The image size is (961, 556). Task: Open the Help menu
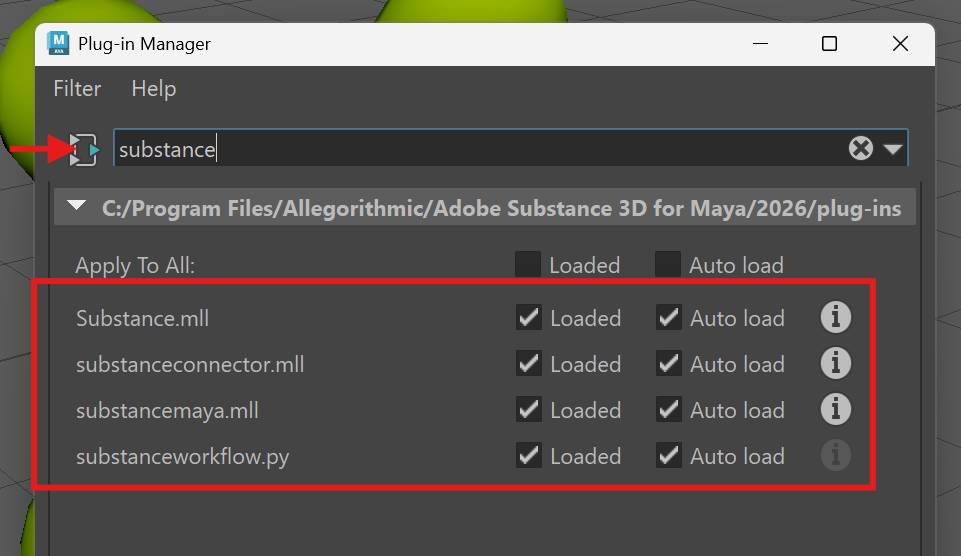pyautogui.click(x=153, y=89)
